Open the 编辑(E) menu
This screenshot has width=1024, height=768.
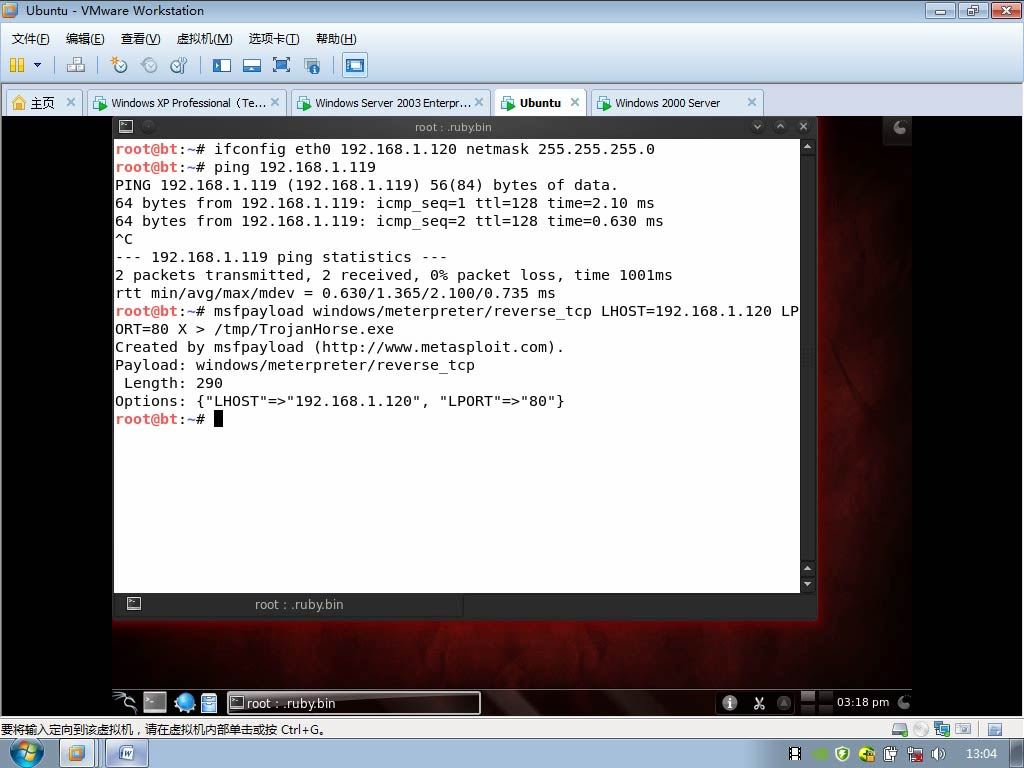[x=85, y=39]
